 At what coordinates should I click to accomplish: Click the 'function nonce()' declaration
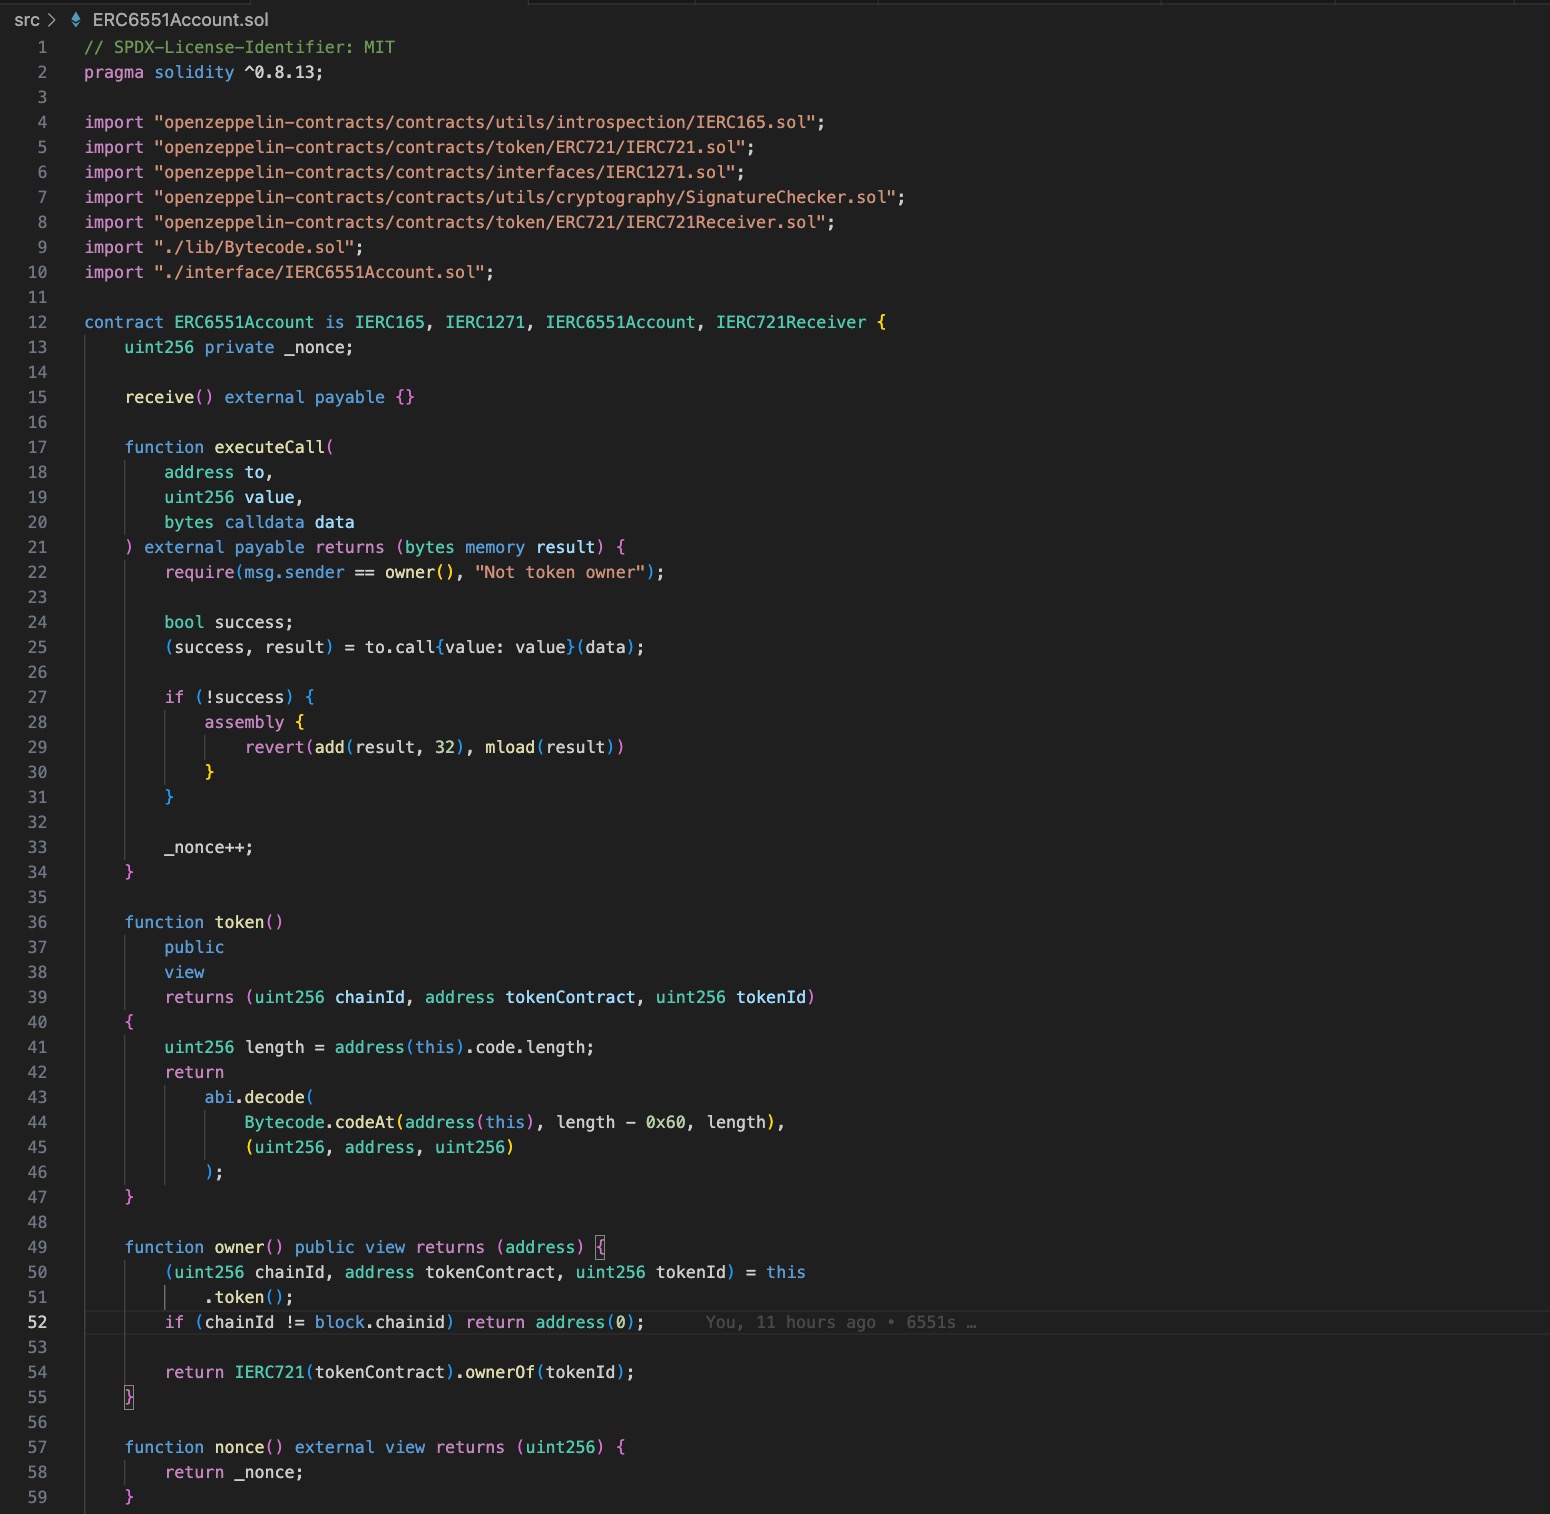pos(204,1447)
